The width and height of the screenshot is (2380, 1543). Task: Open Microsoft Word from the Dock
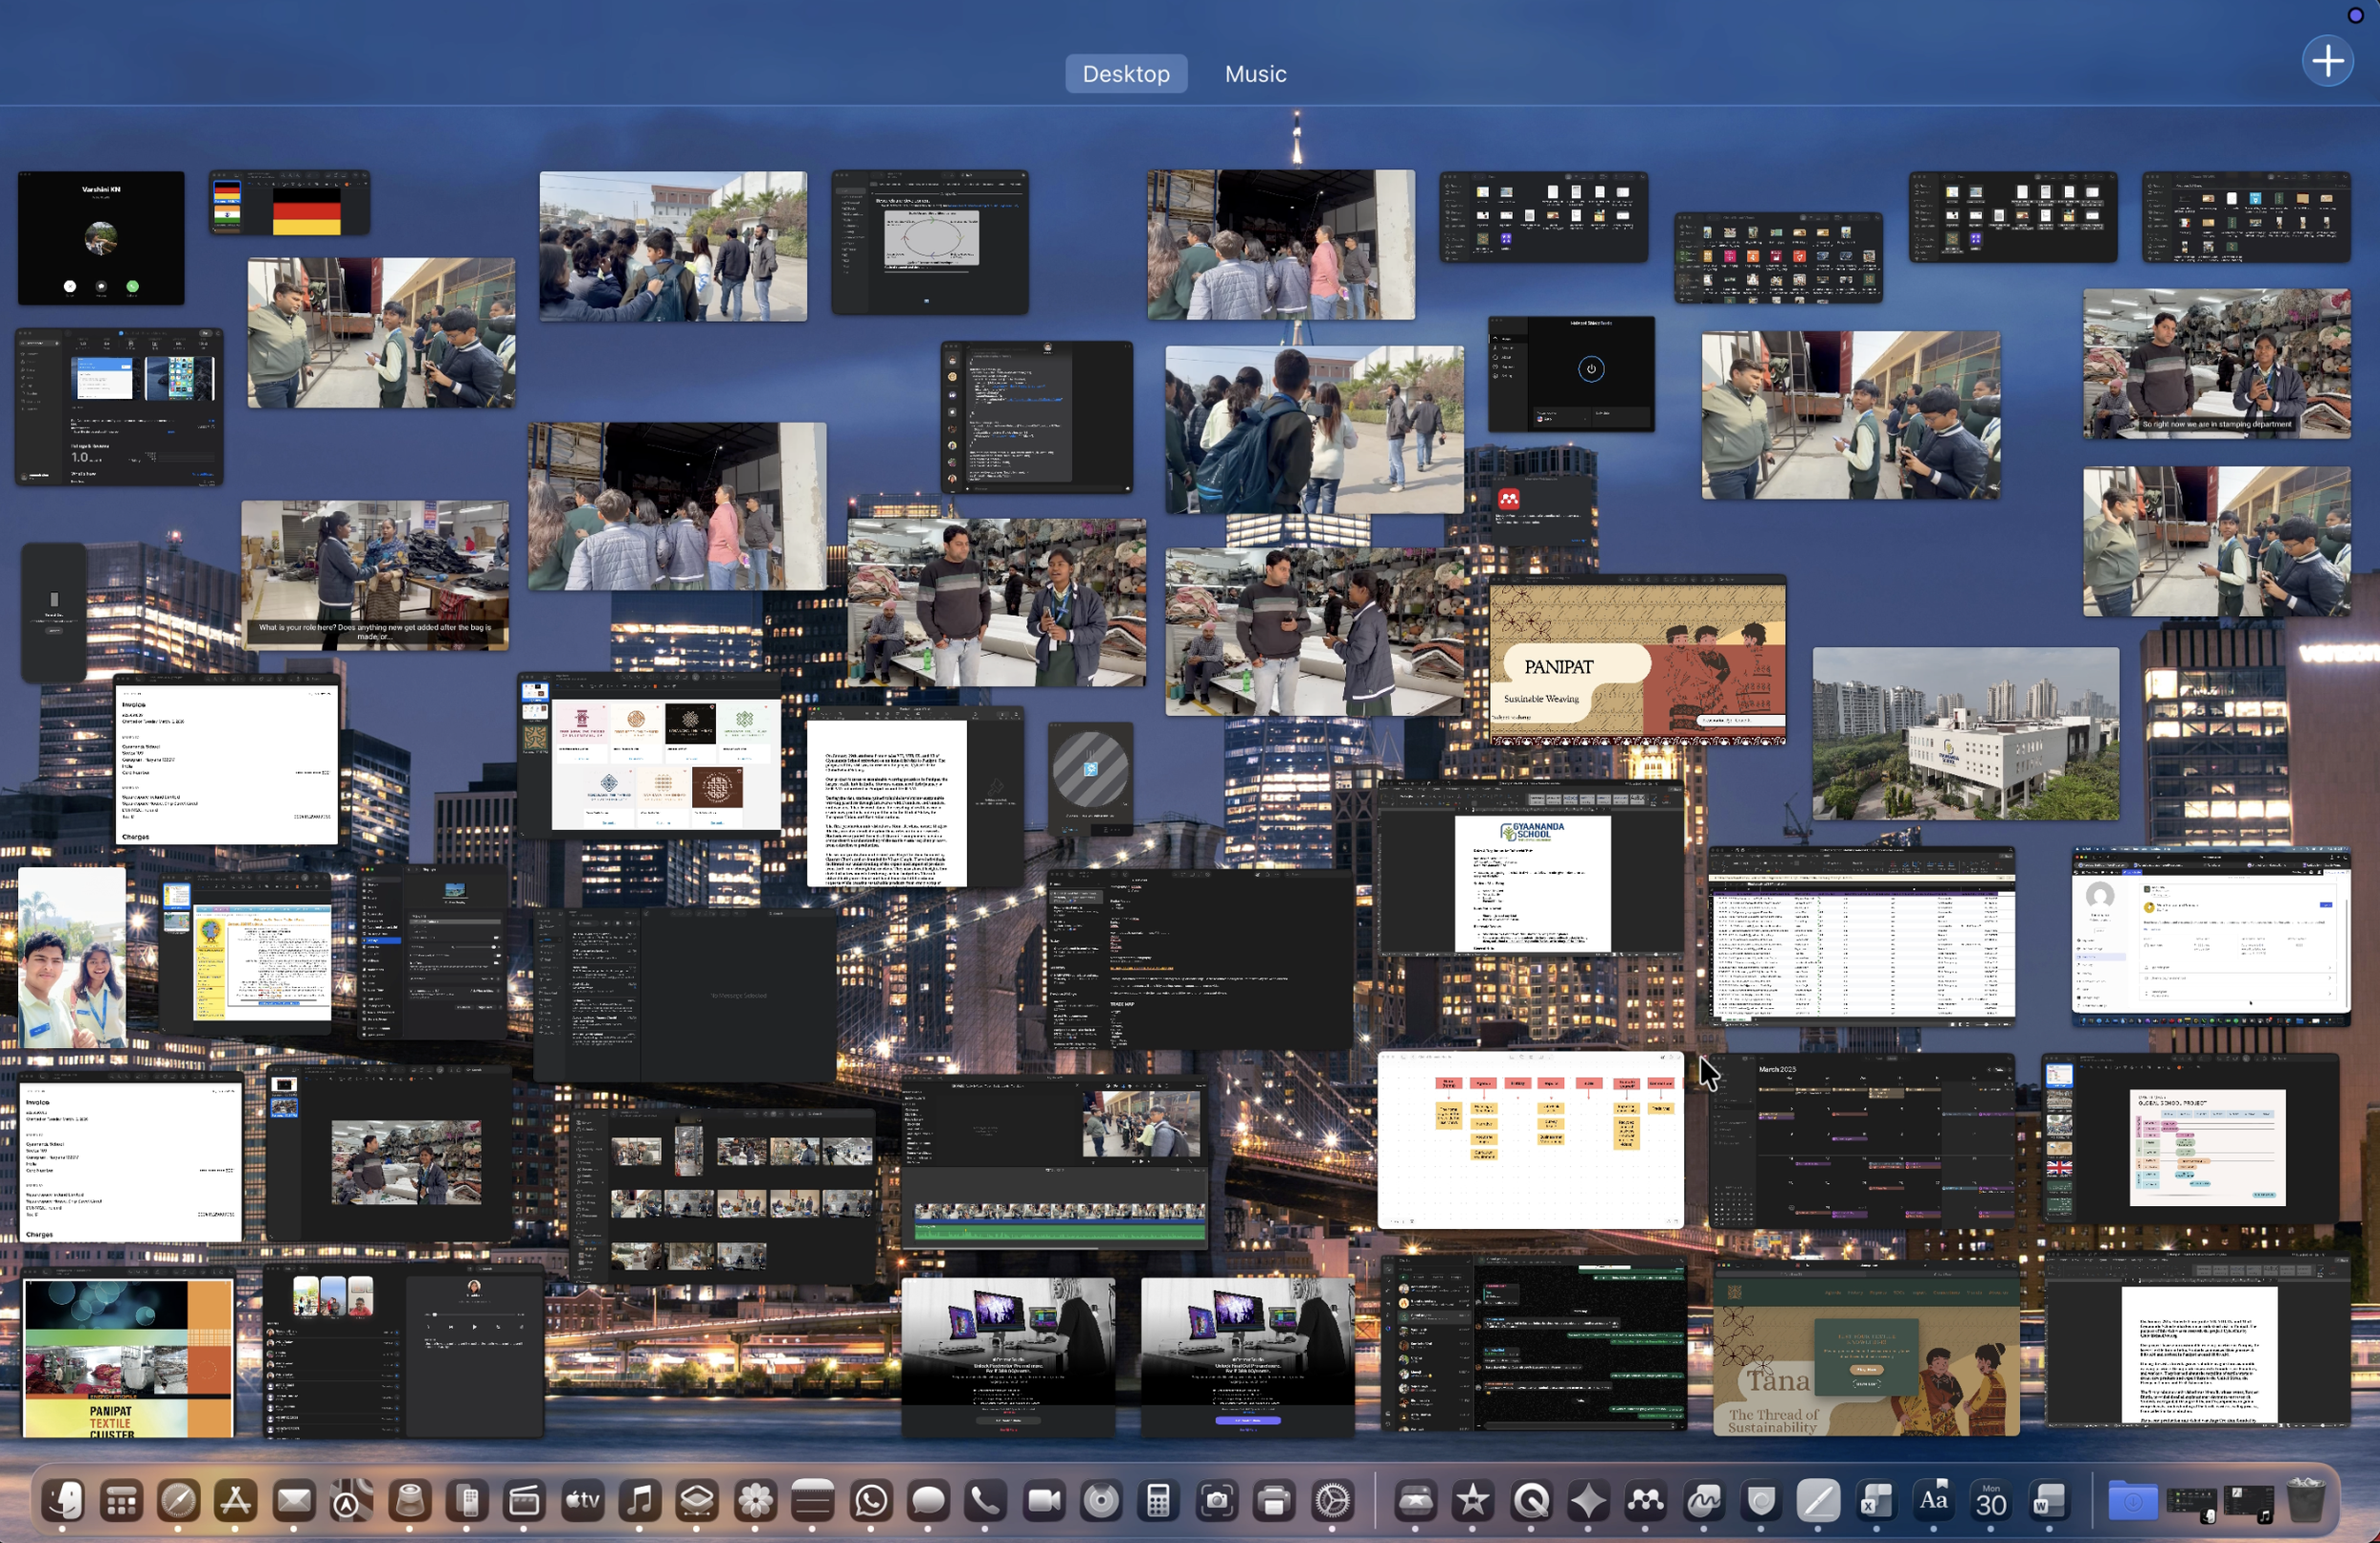2047,1505
